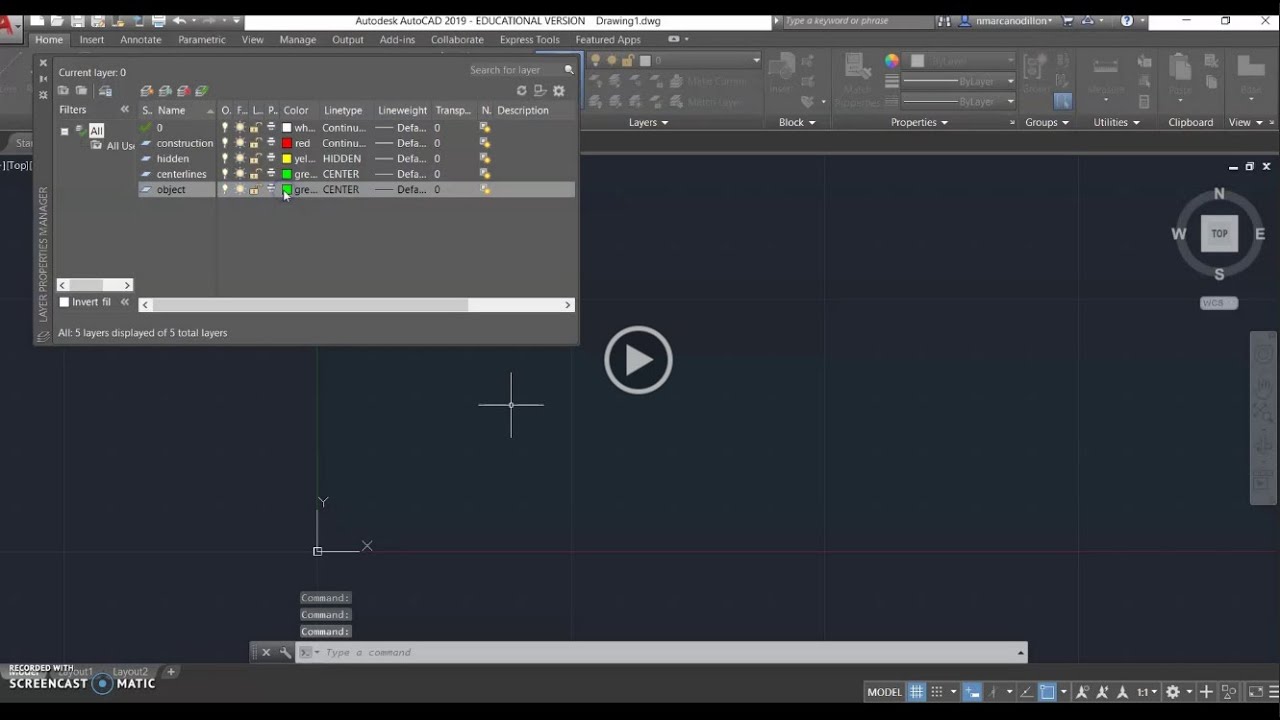Click annotation monitor plus icon in status bar
The height and width of the screenshot is (720, 1280).
pyautogui.click(x=1206, y=692)
